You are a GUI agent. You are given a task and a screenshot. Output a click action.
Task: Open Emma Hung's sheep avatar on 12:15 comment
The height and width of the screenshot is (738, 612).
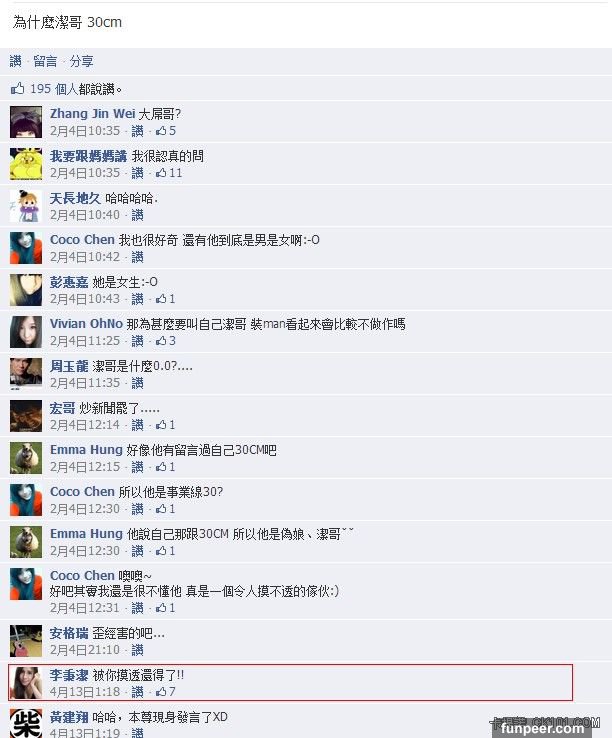(x=26, y=458)
